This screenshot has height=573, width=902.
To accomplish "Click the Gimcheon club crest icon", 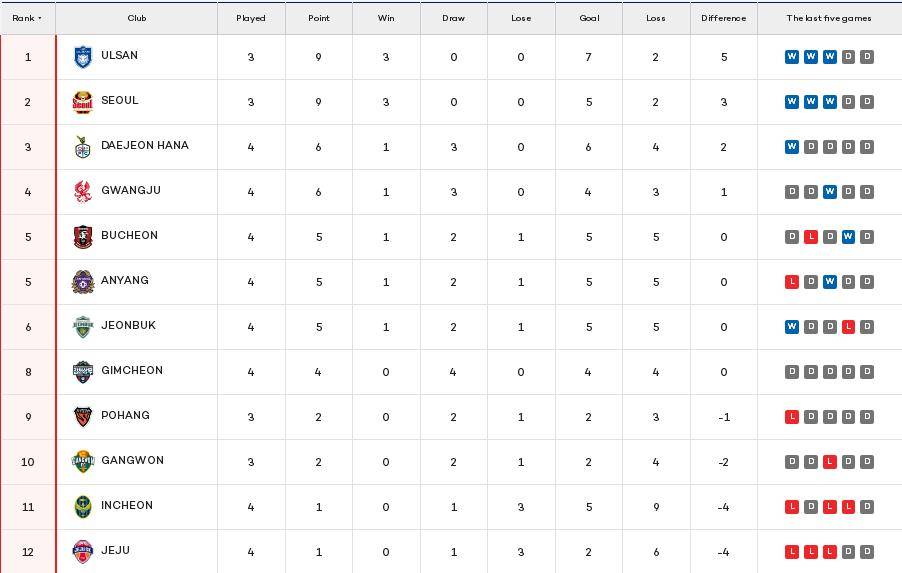I will [x=83, y=372].
